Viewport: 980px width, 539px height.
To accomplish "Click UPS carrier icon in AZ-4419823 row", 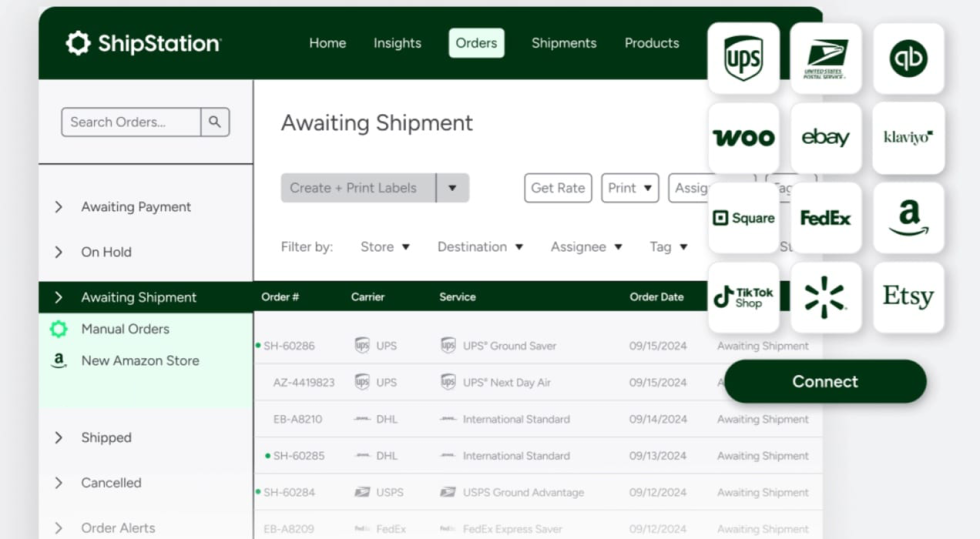I will point(362,382).
